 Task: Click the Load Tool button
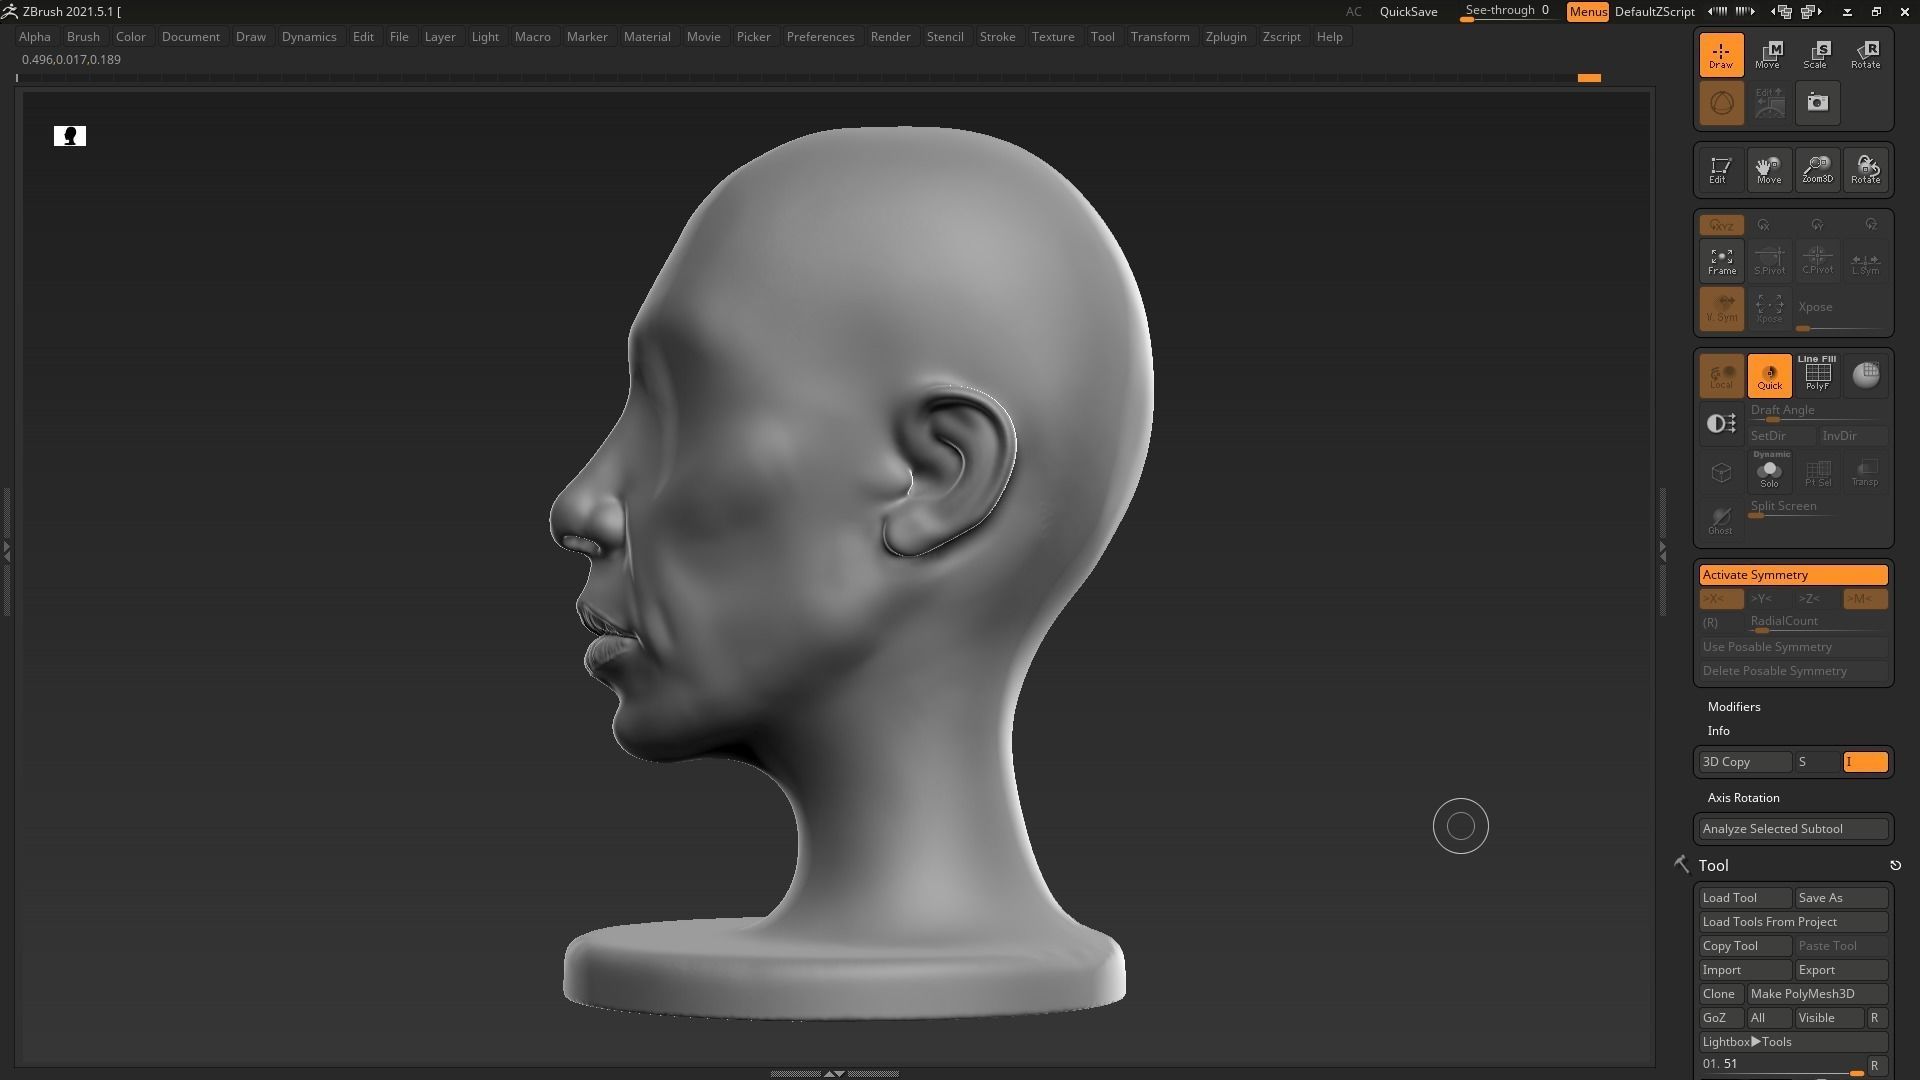click(1745, 898)
